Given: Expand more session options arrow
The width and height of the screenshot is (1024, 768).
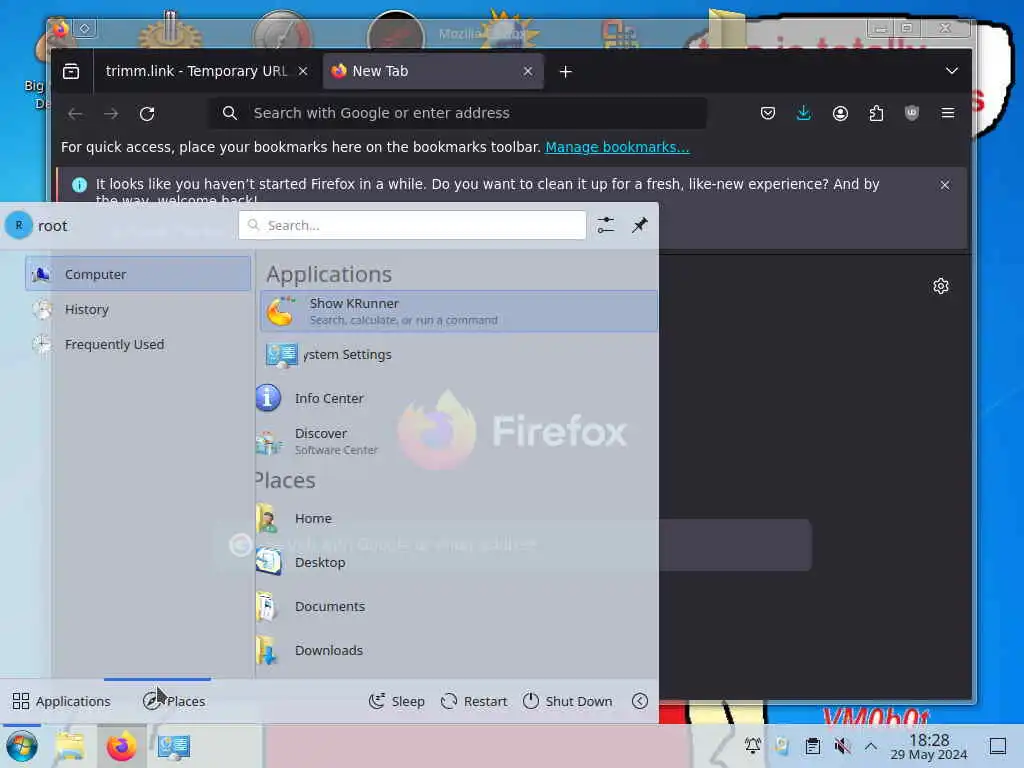Looking at the screenshot, I should click(x=640, y=701).
